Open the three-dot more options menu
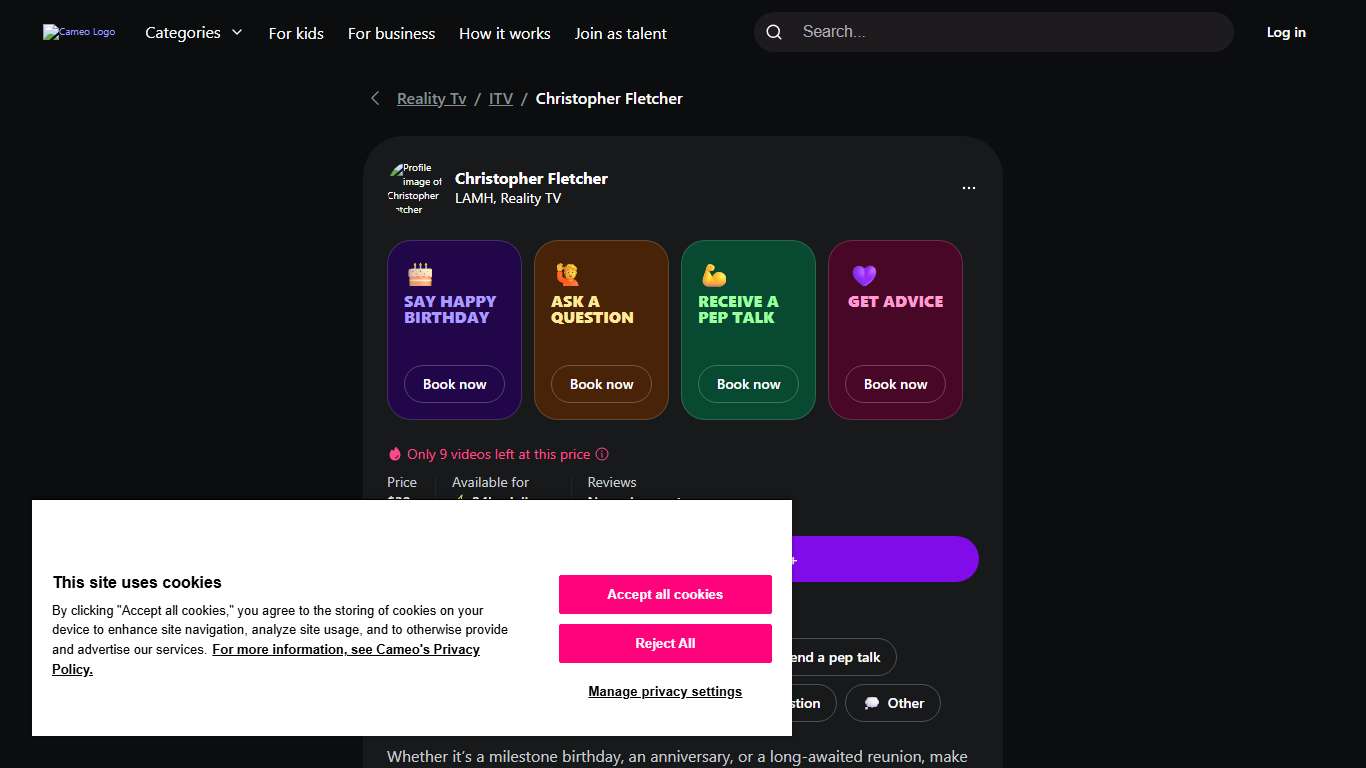Screen dimensions: 1366x768 [968, 188]
